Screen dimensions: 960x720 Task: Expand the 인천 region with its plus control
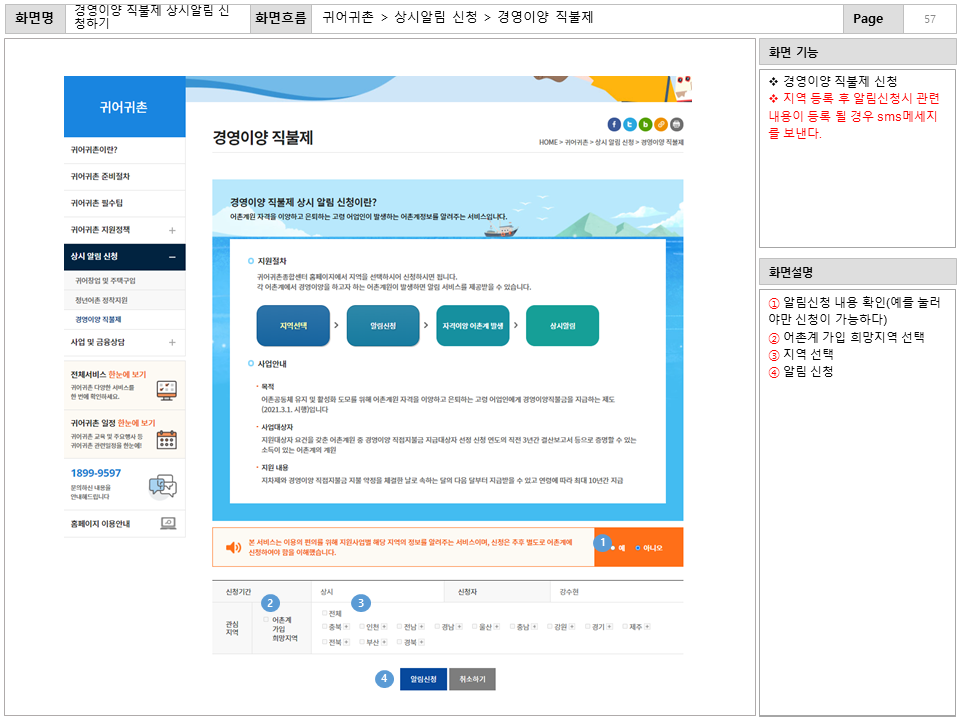[x=385, y=627]
